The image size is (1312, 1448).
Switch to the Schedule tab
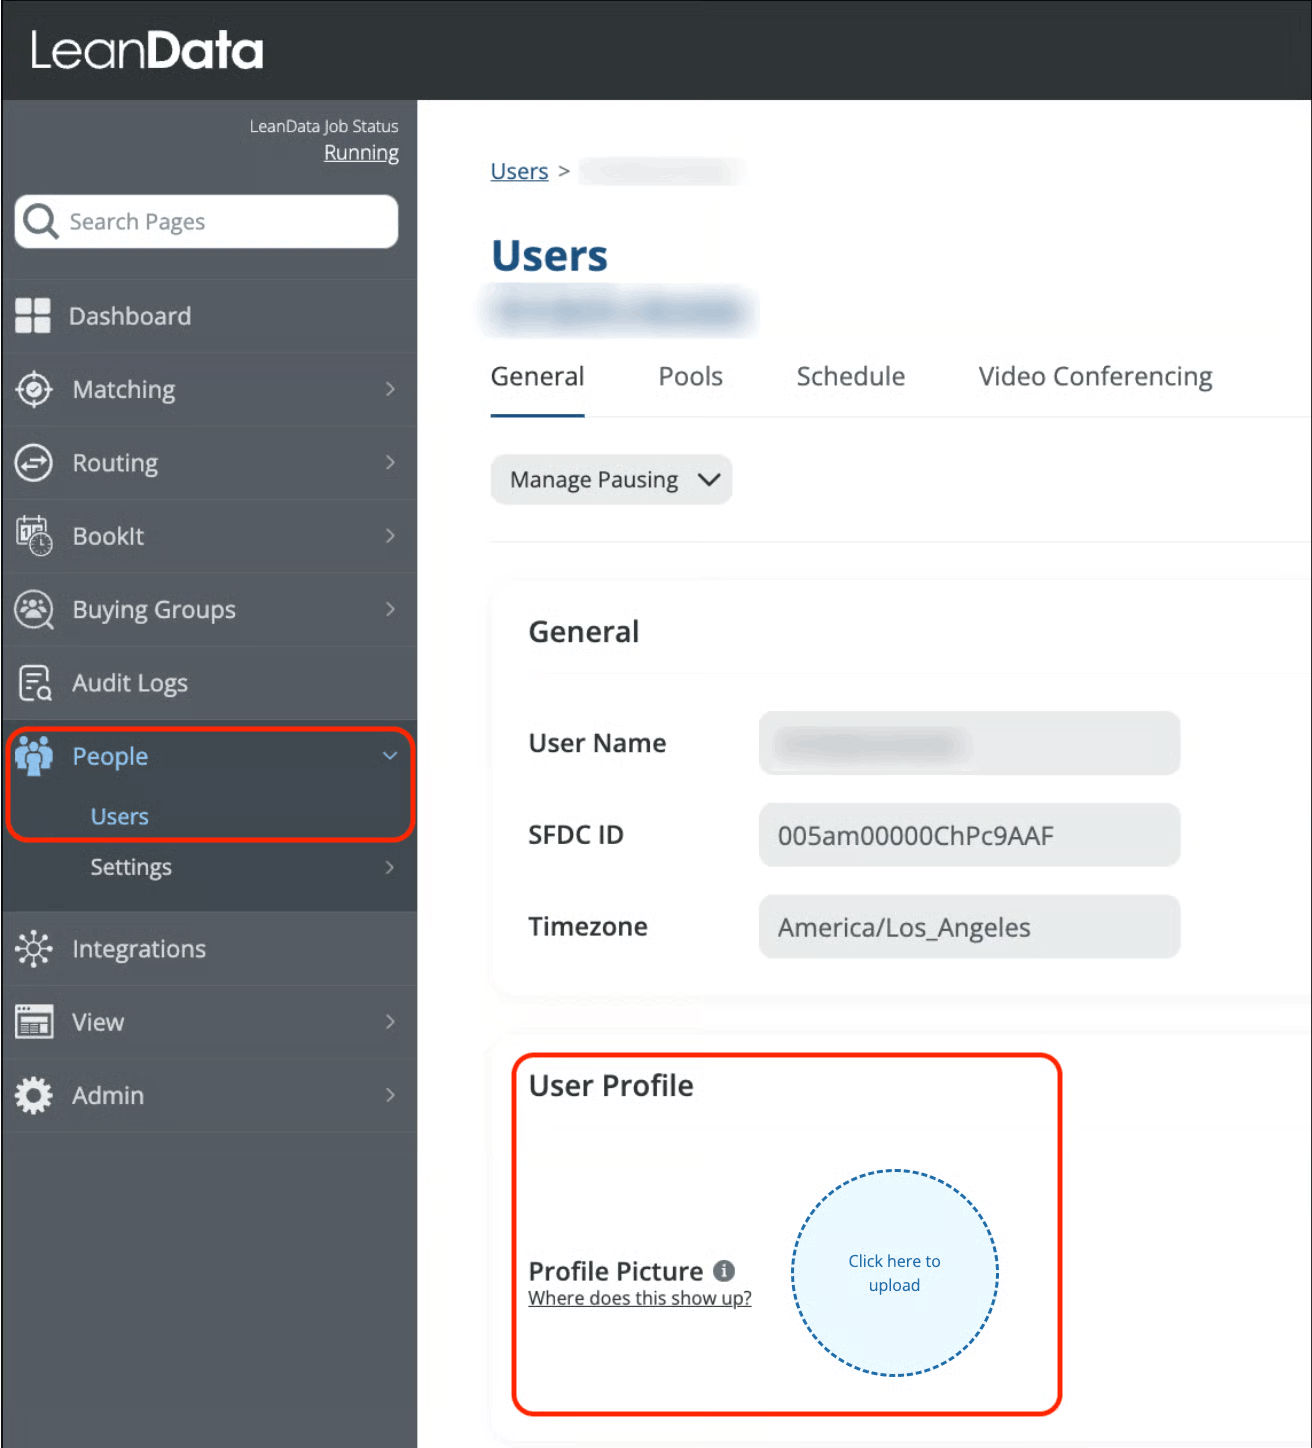[x=851, y=377]
